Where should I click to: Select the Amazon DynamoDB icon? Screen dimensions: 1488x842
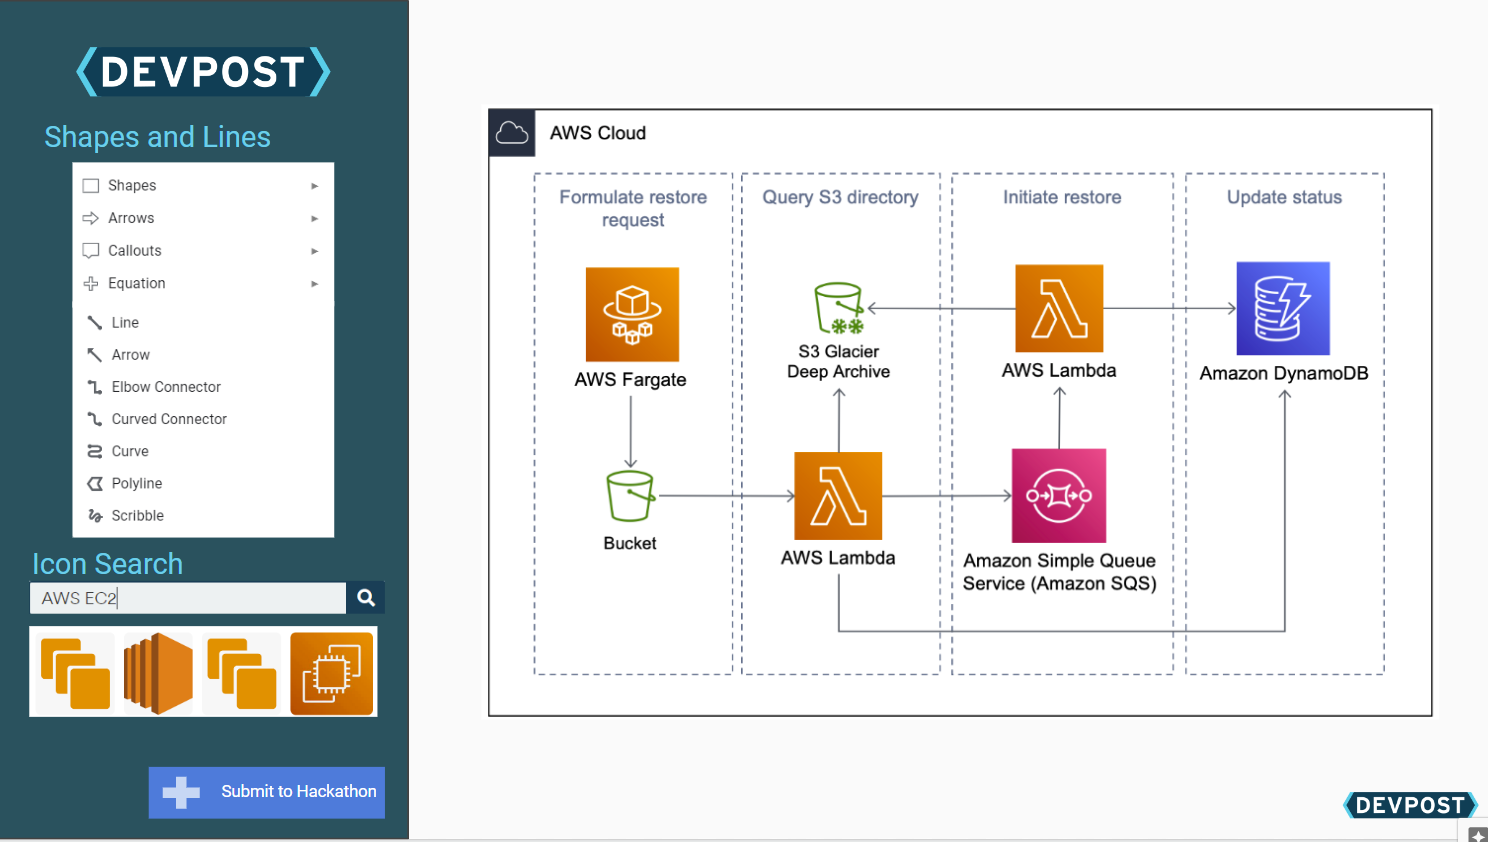coord(1283,308)
